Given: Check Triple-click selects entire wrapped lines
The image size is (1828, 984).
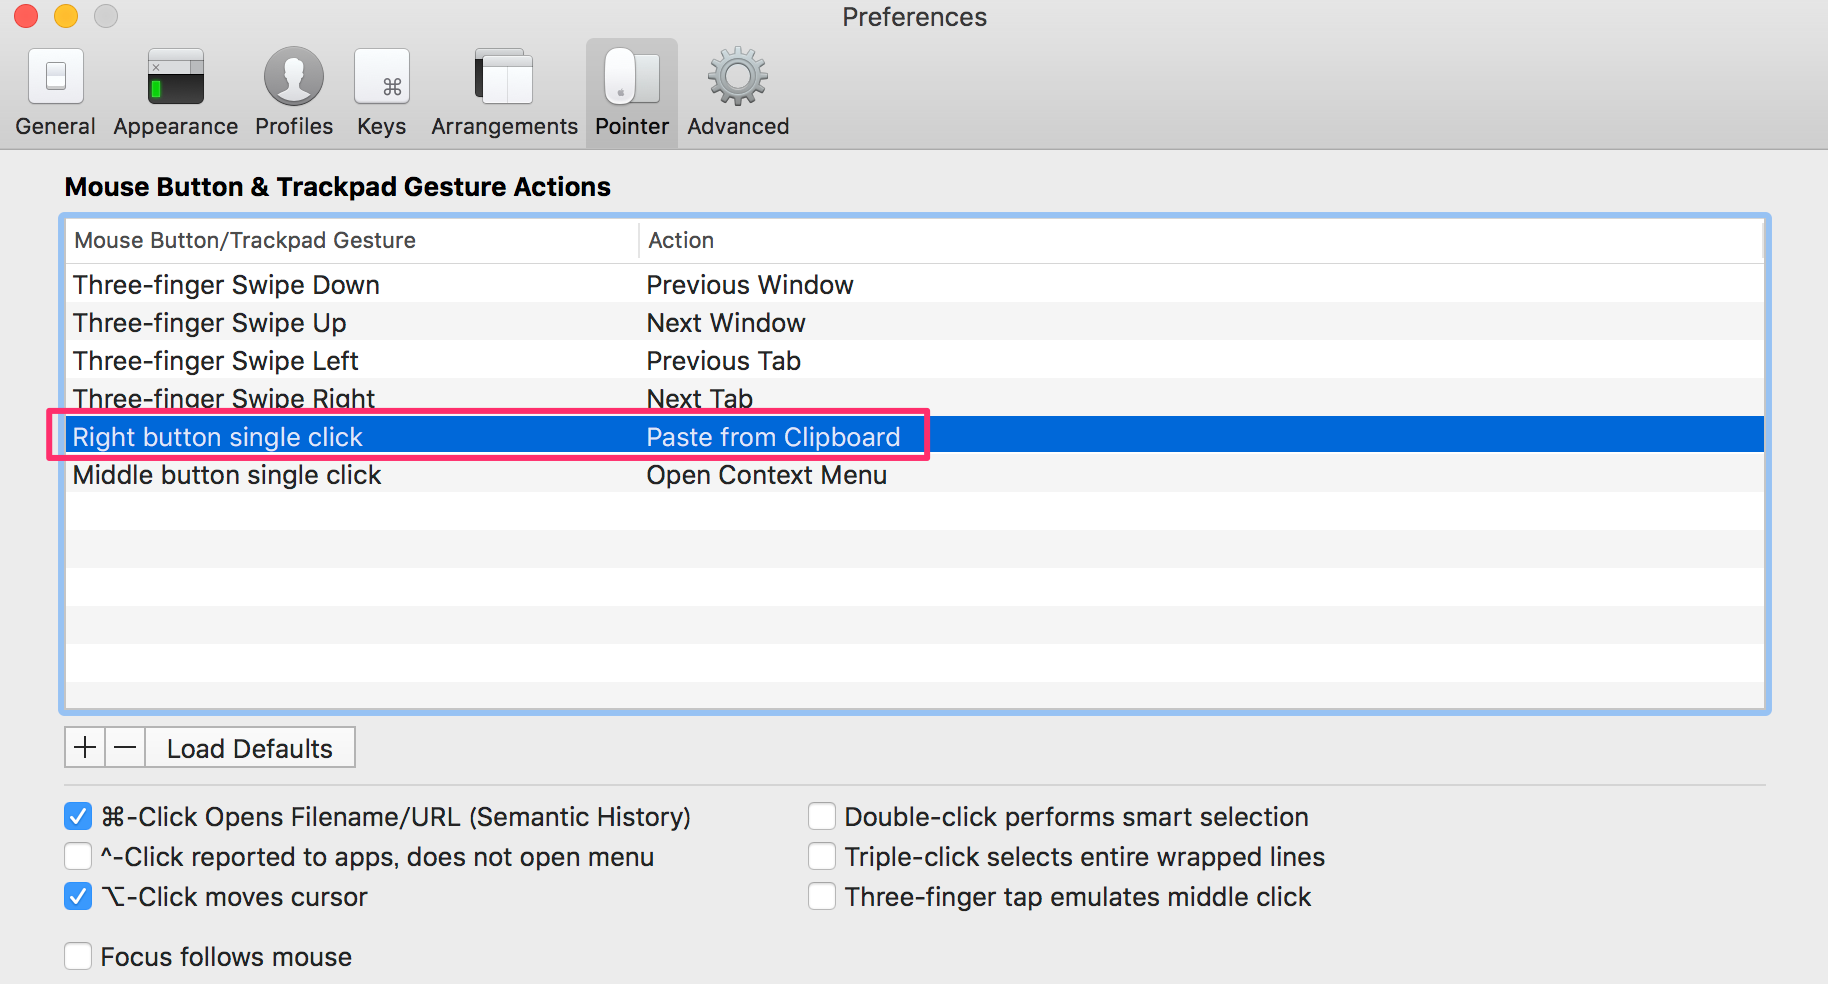Looking at the screenshot, I should [821, 856].
